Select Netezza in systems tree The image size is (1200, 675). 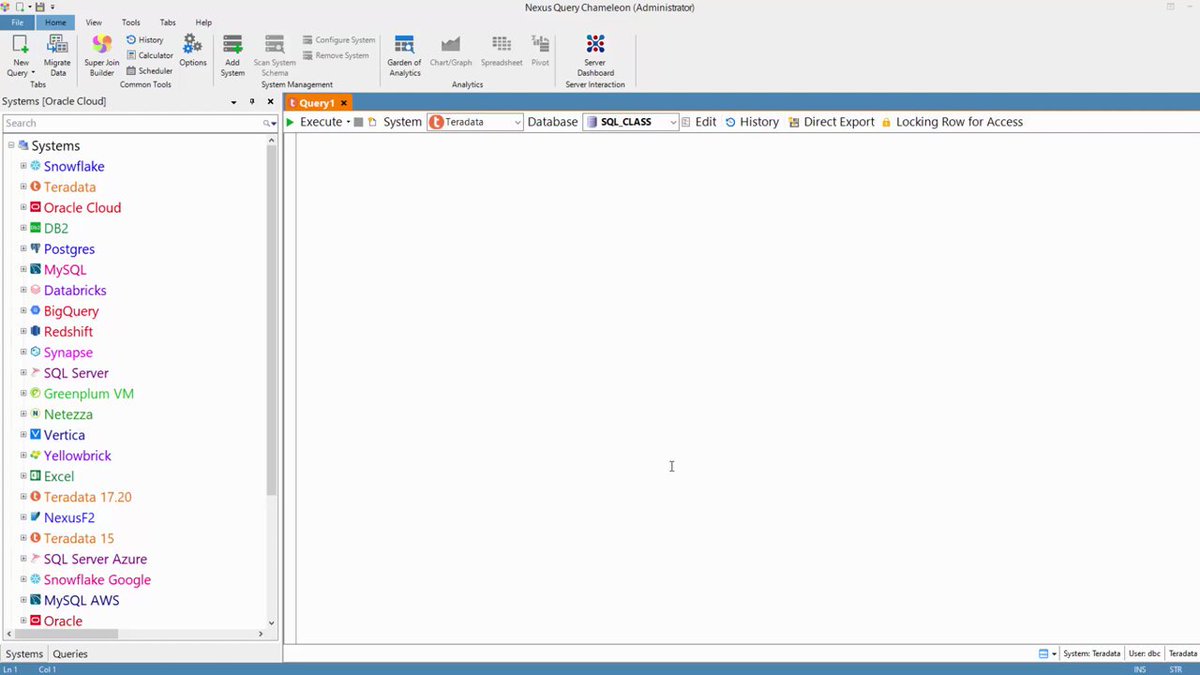[68, 414]
